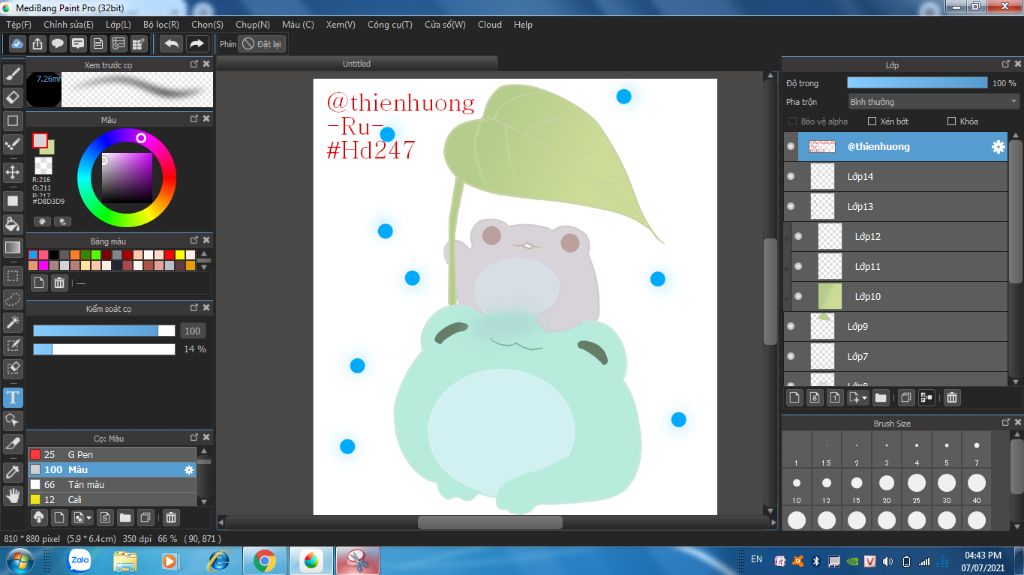Select the Text tool

click(x=13, y=398)
